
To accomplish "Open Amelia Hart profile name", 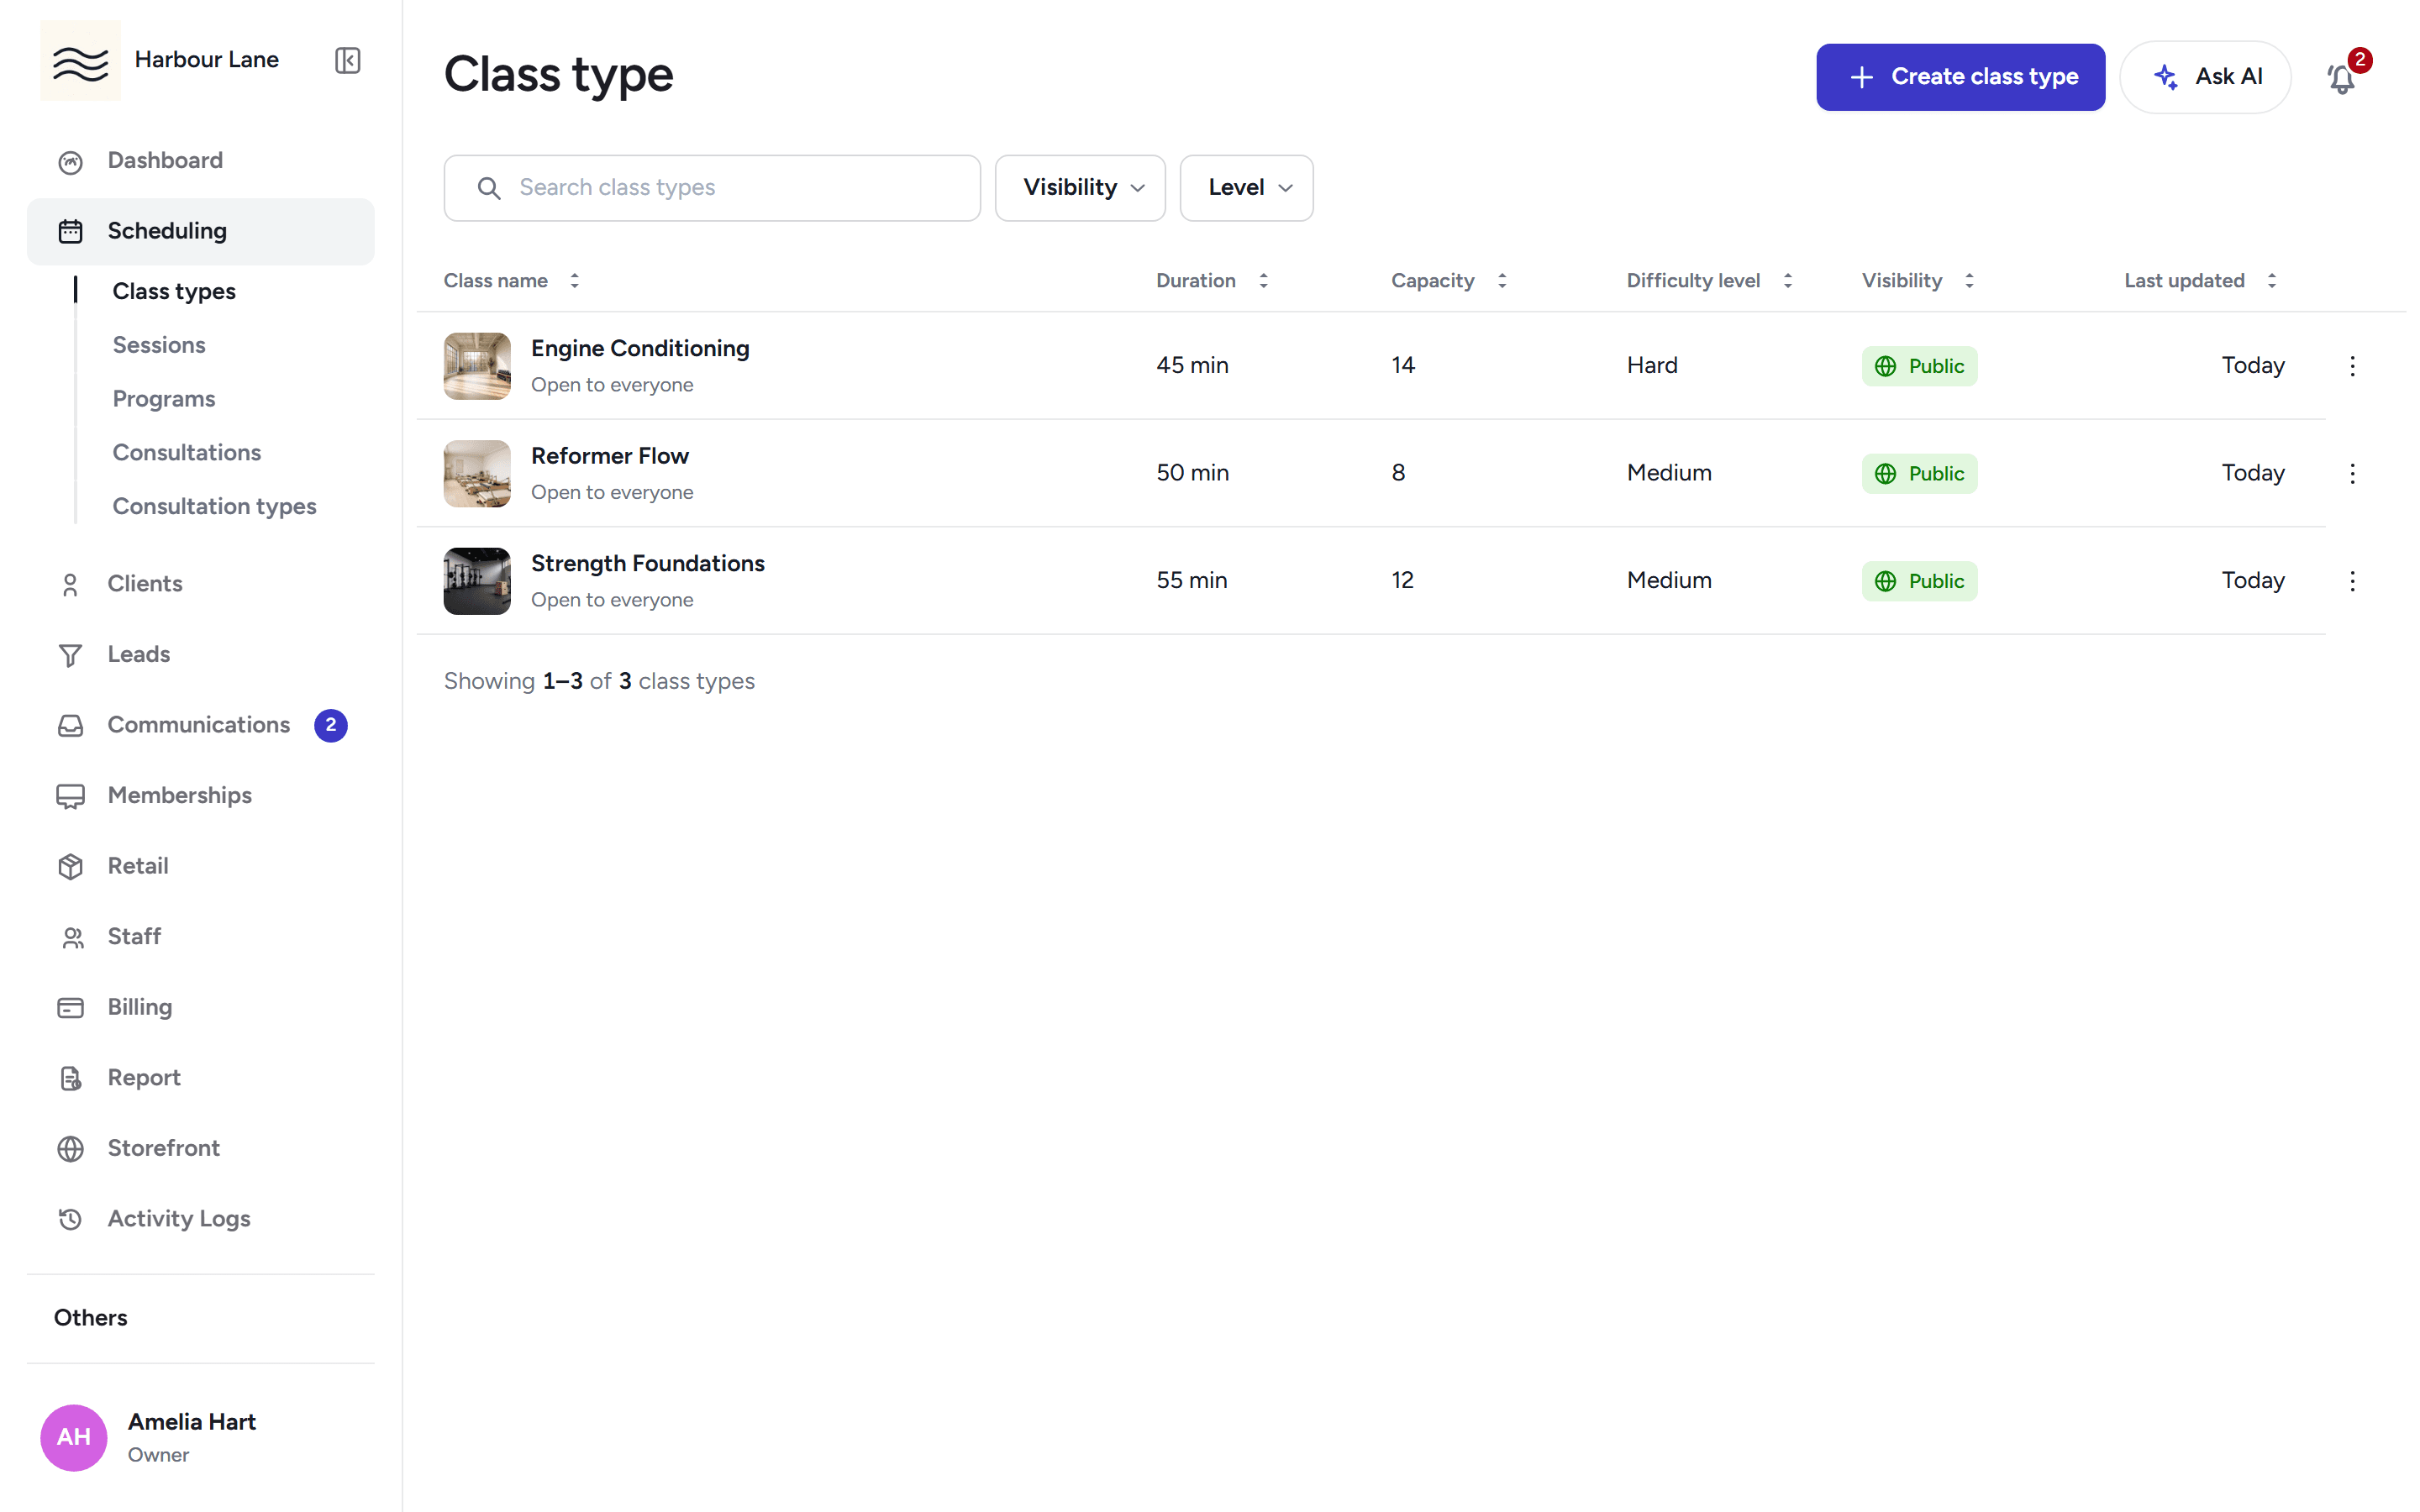I will (192, 1422).
